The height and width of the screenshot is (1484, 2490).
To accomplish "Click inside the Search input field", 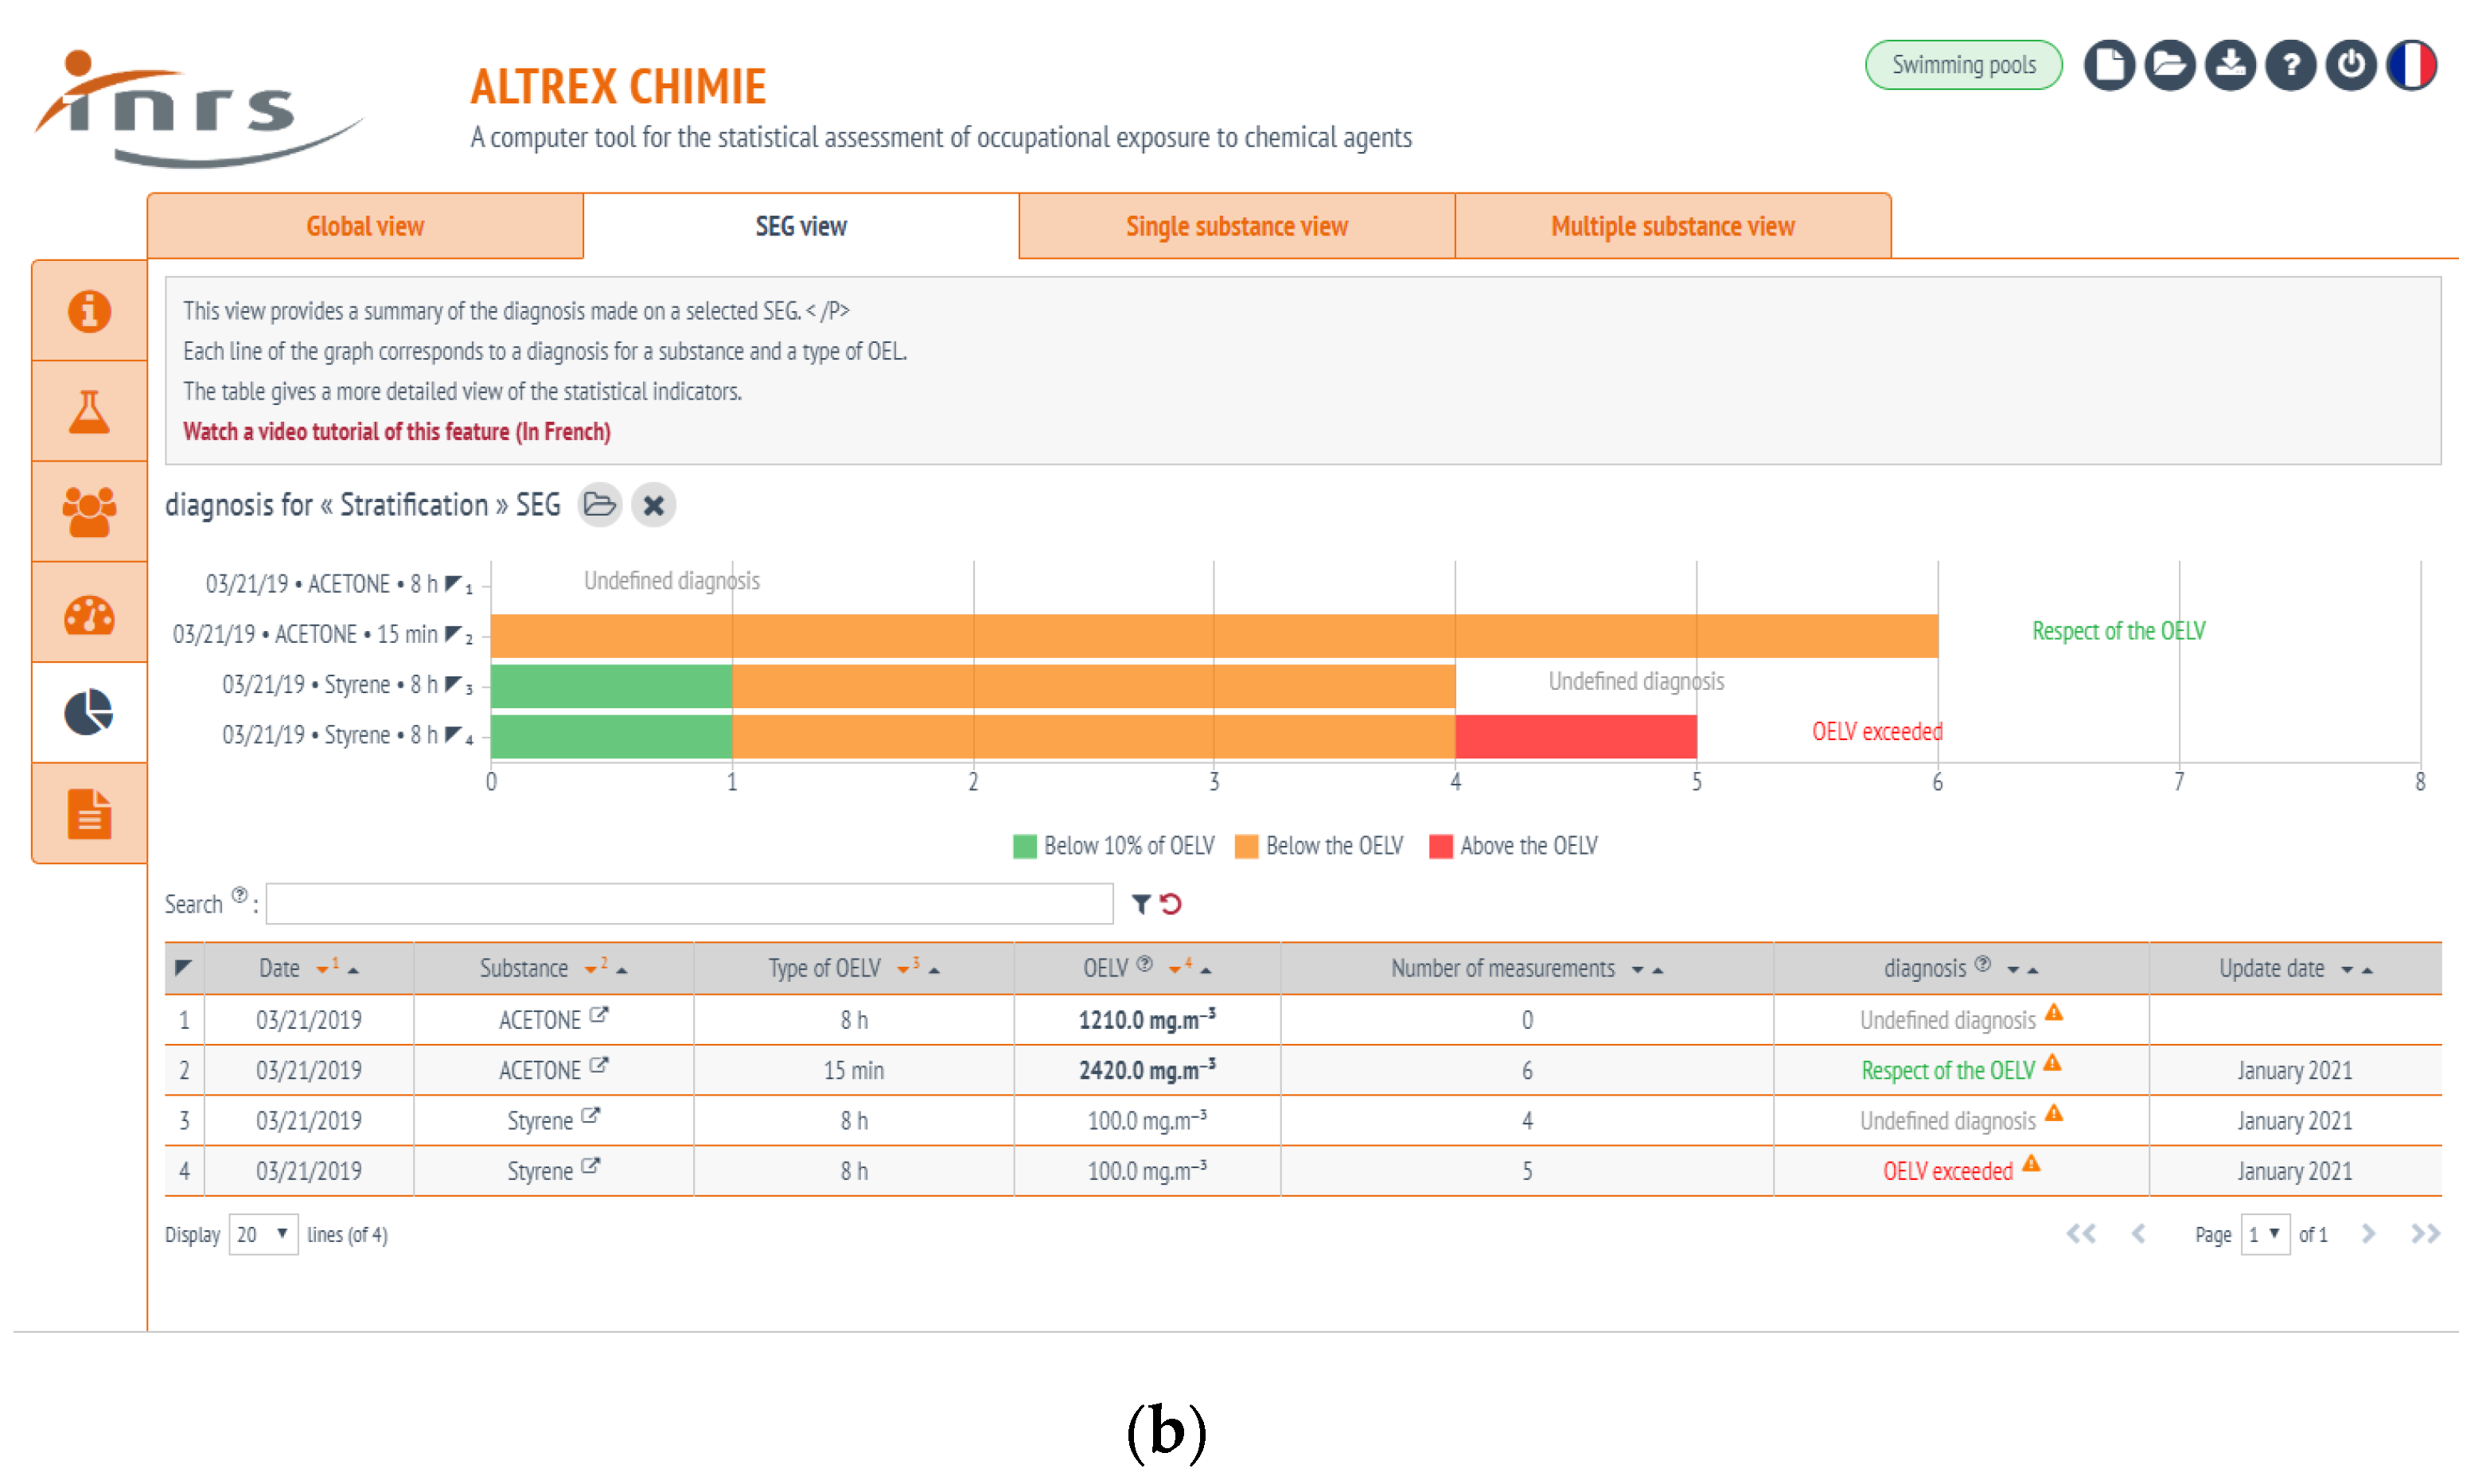I will point(690,904).
